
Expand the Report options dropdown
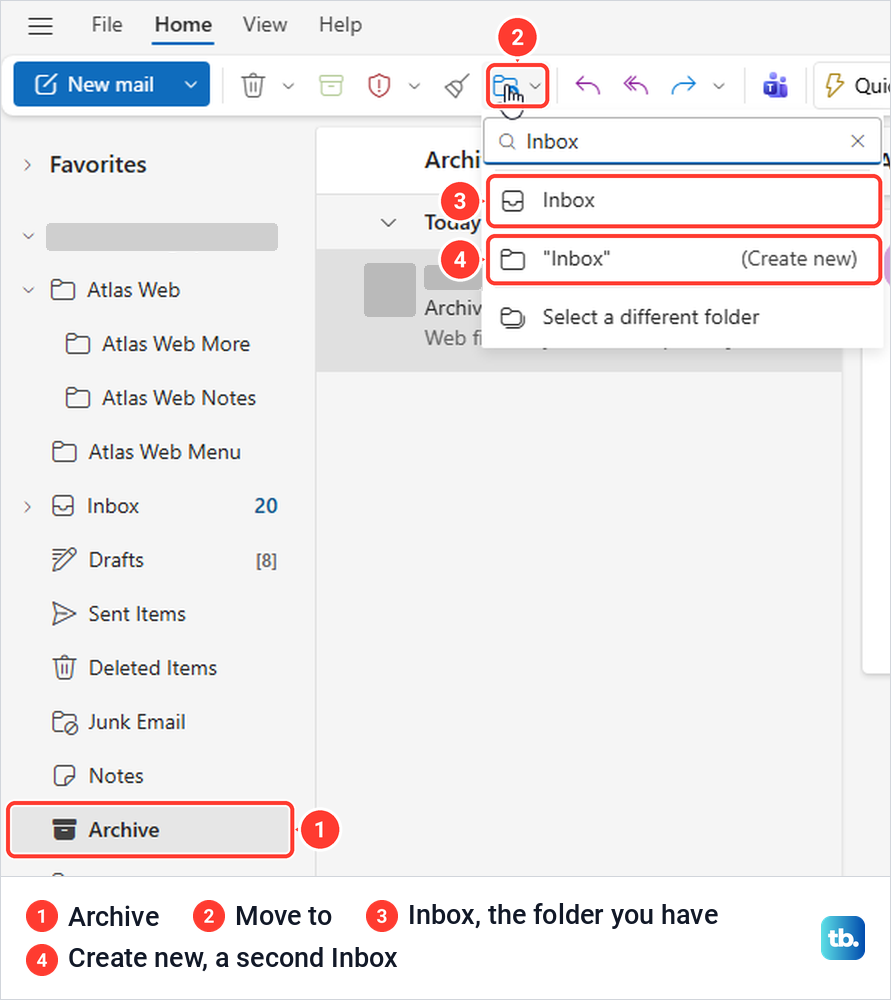415,85
